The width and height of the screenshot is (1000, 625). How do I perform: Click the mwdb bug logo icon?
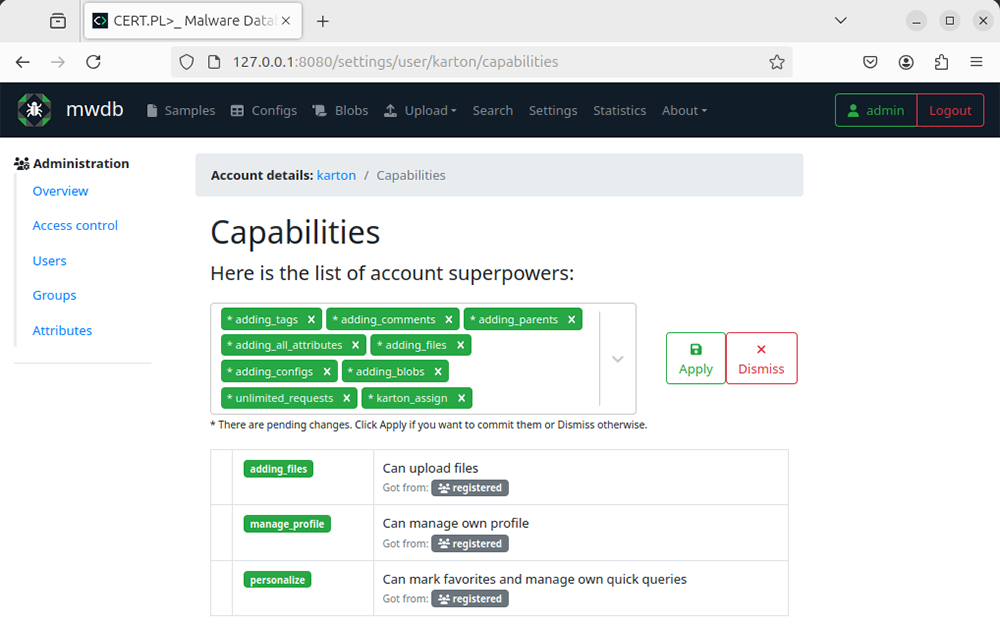coord(35,110)
